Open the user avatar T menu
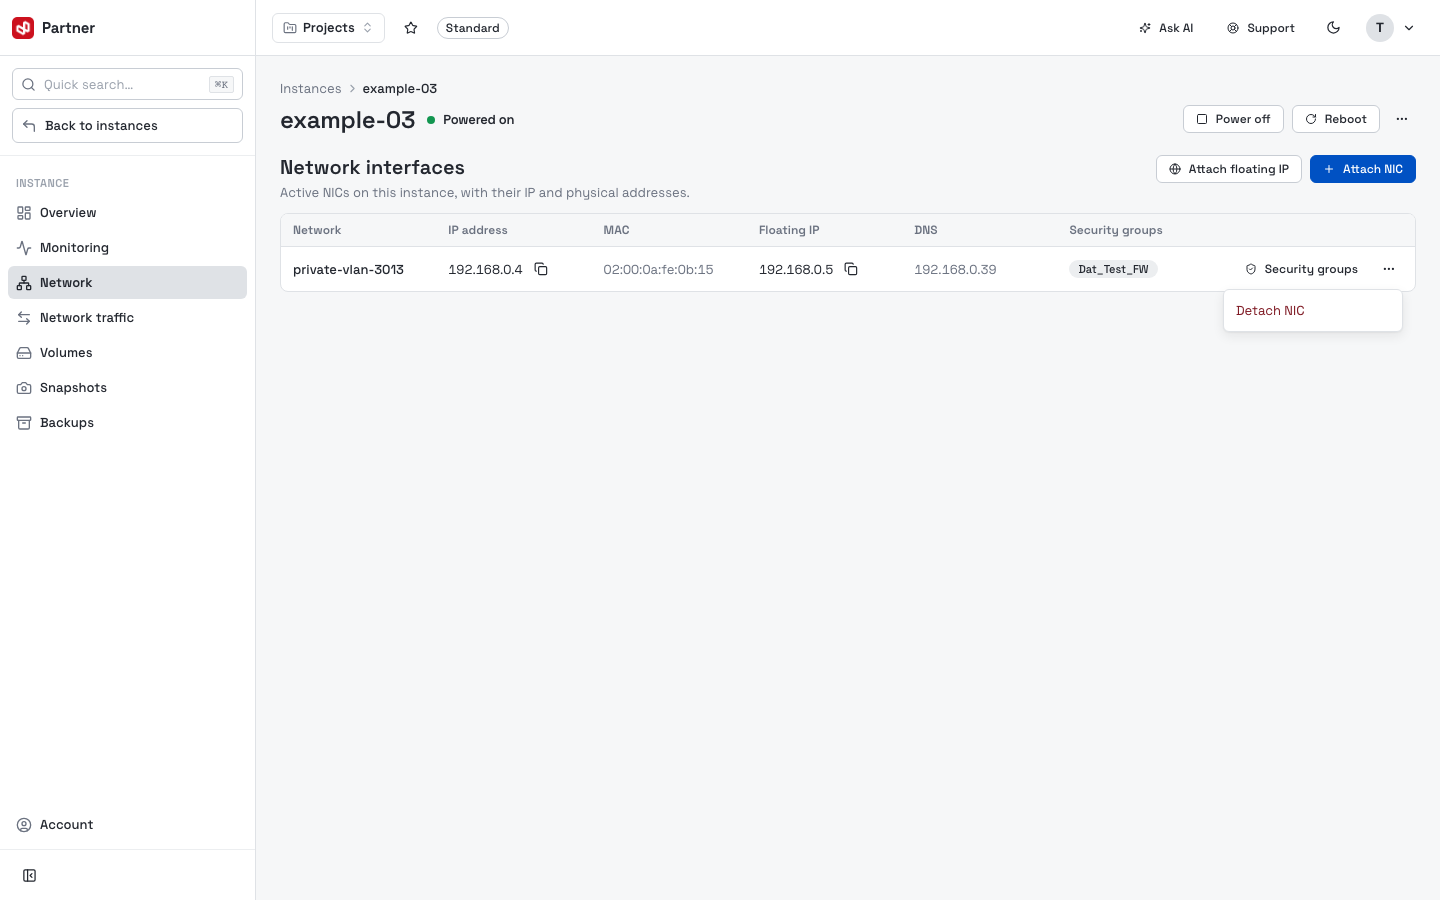The height and width of the screenshot is (900, 1440). 1391,28
